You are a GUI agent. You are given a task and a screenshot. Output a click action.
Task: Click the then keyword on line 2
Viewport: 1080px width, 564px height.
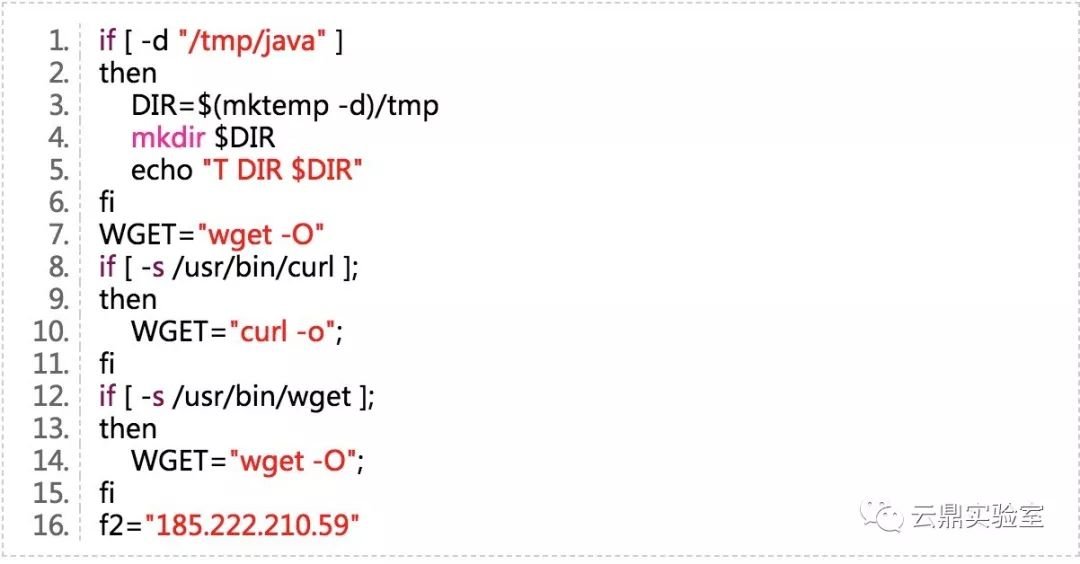coord(128,73)
